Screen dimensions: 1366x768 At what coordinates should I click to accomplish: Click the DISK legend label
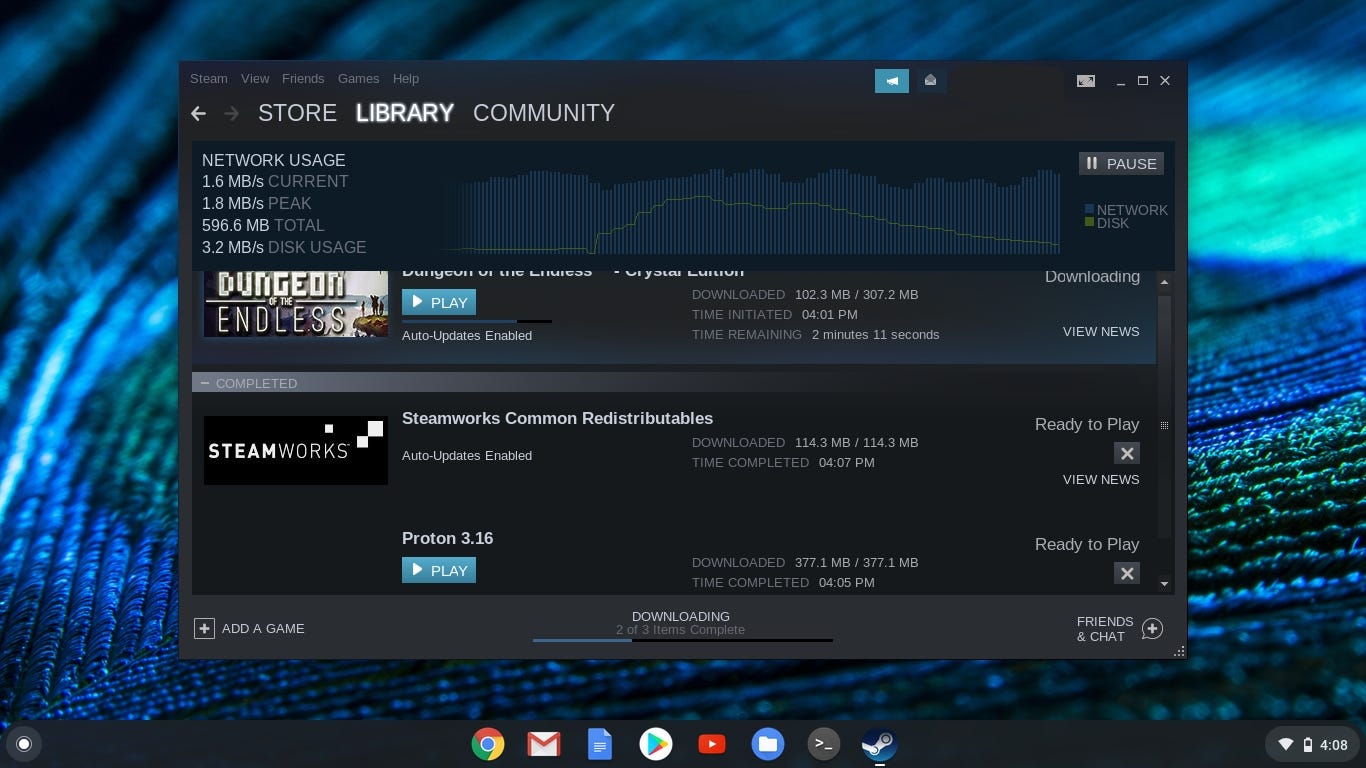point(1113,223)
